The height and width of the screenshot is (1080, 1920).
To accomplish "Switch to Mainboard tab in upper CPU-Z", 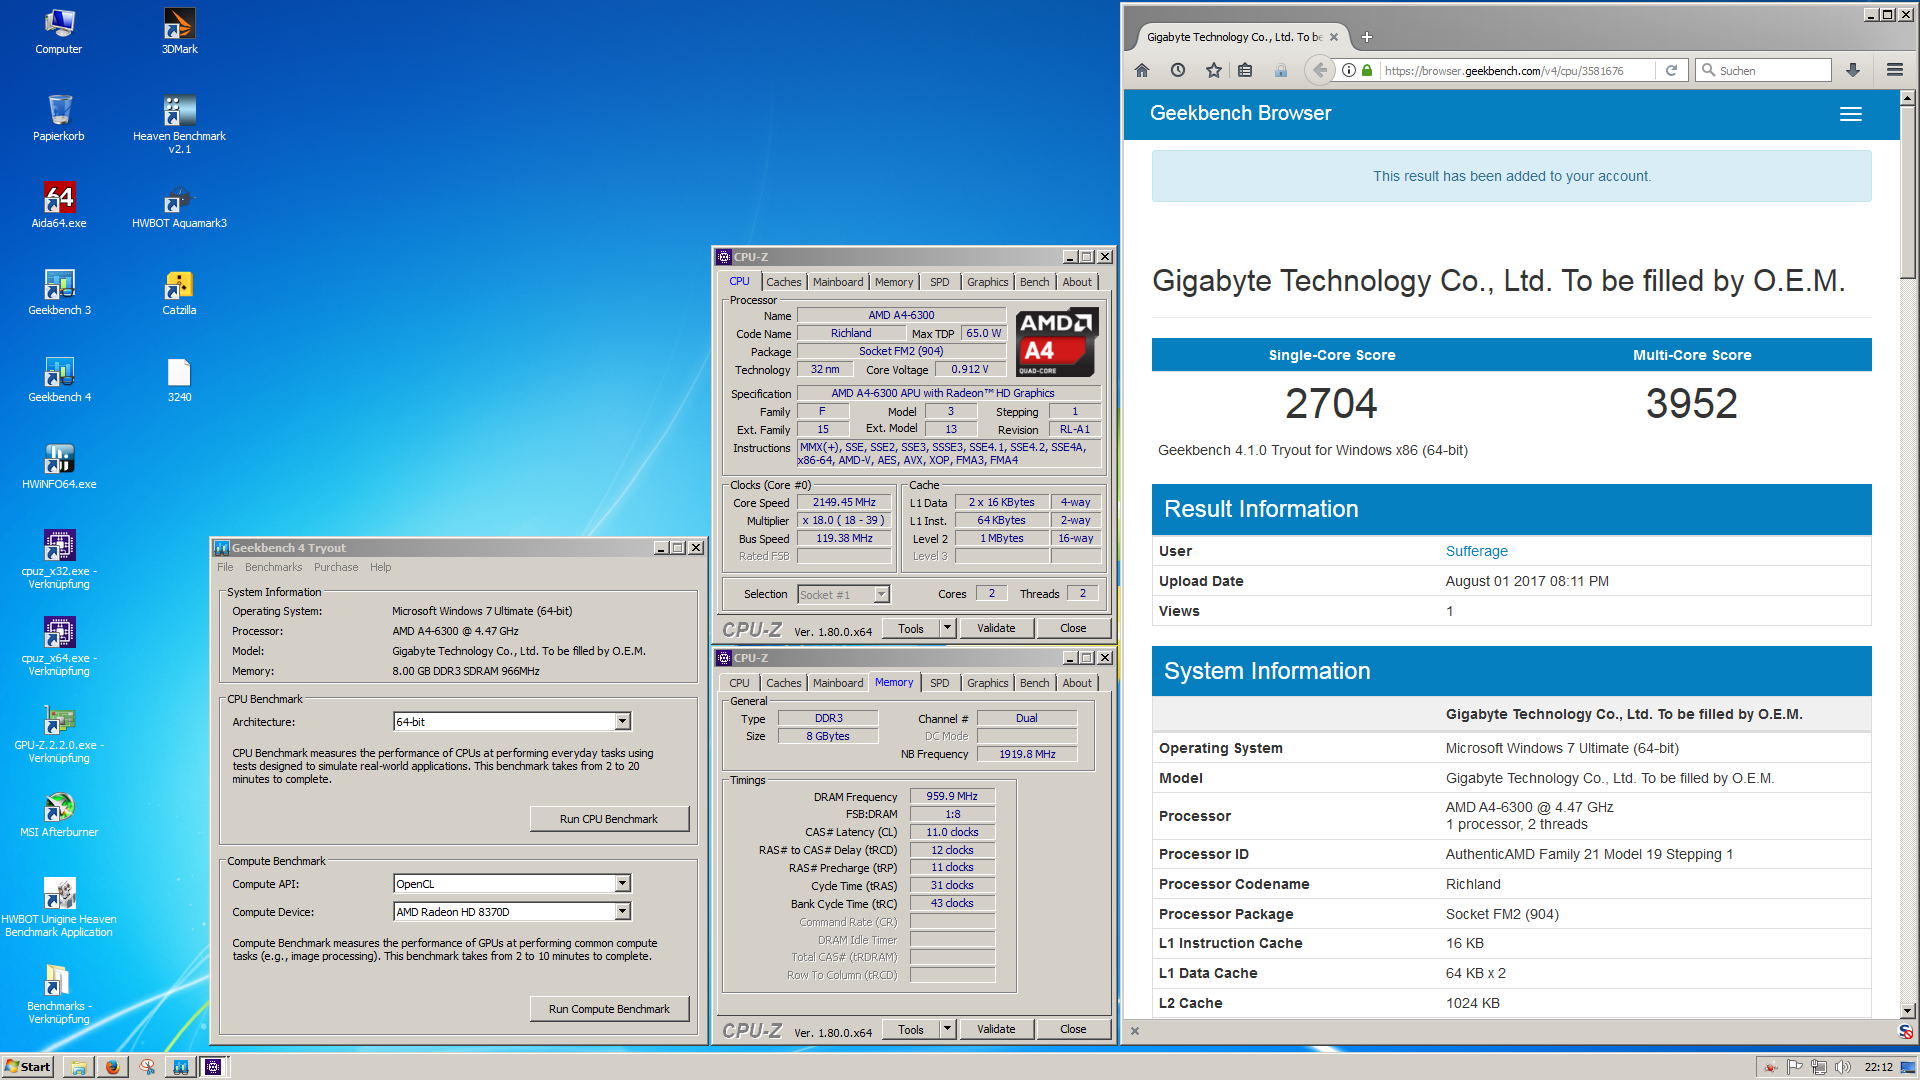I will [838, 282].
